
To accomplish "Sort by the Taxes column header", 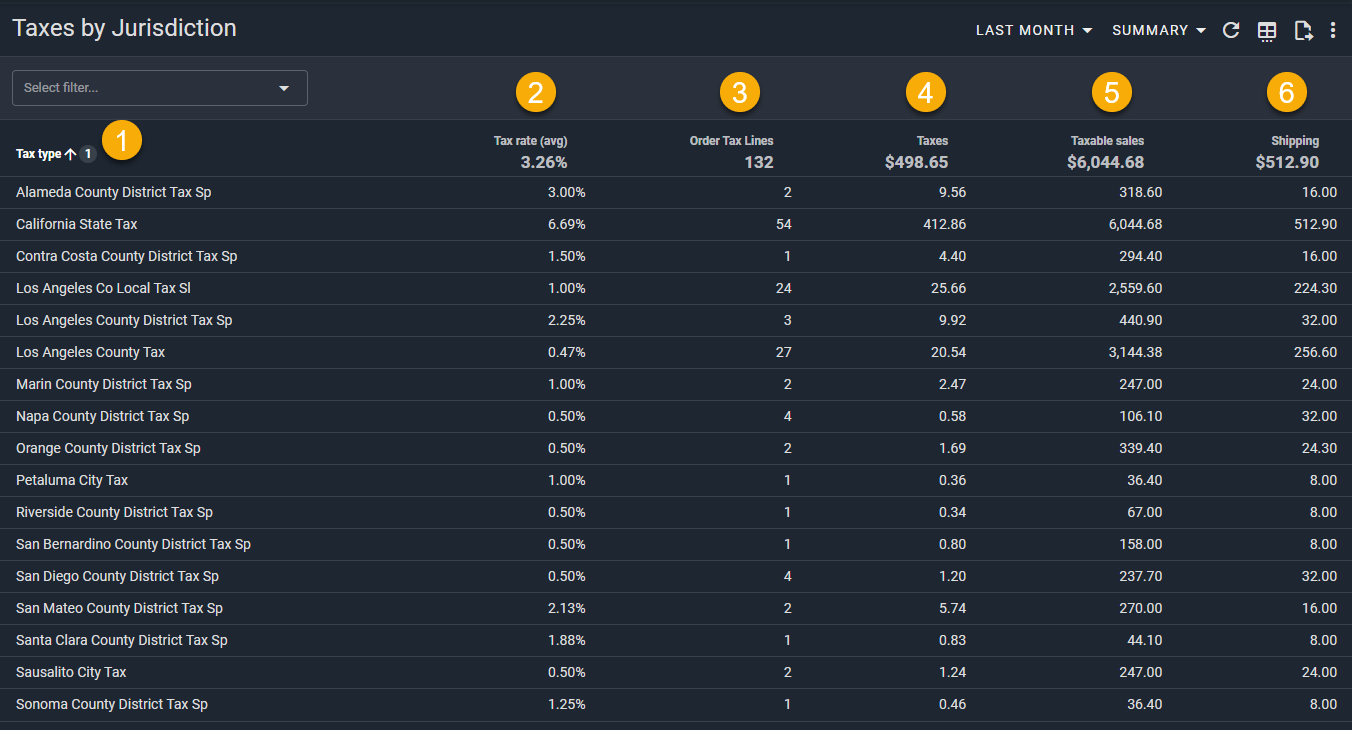I will pyautogui.click(x=932, y=141).
